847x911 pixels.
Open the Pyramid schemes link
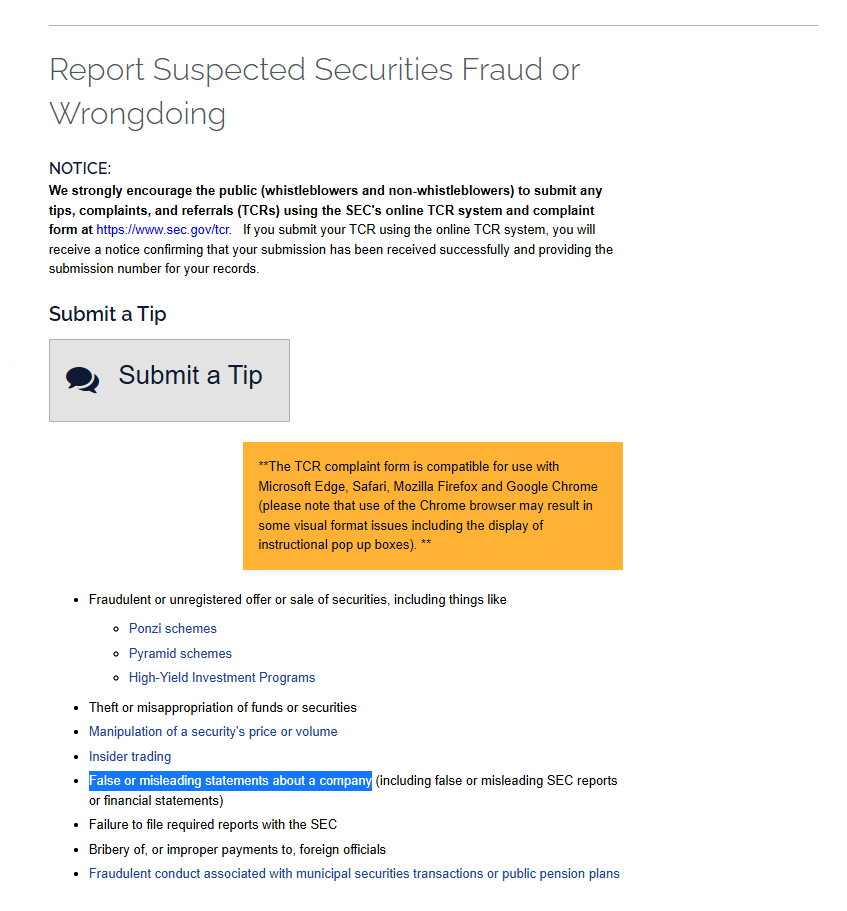(180, 654)
